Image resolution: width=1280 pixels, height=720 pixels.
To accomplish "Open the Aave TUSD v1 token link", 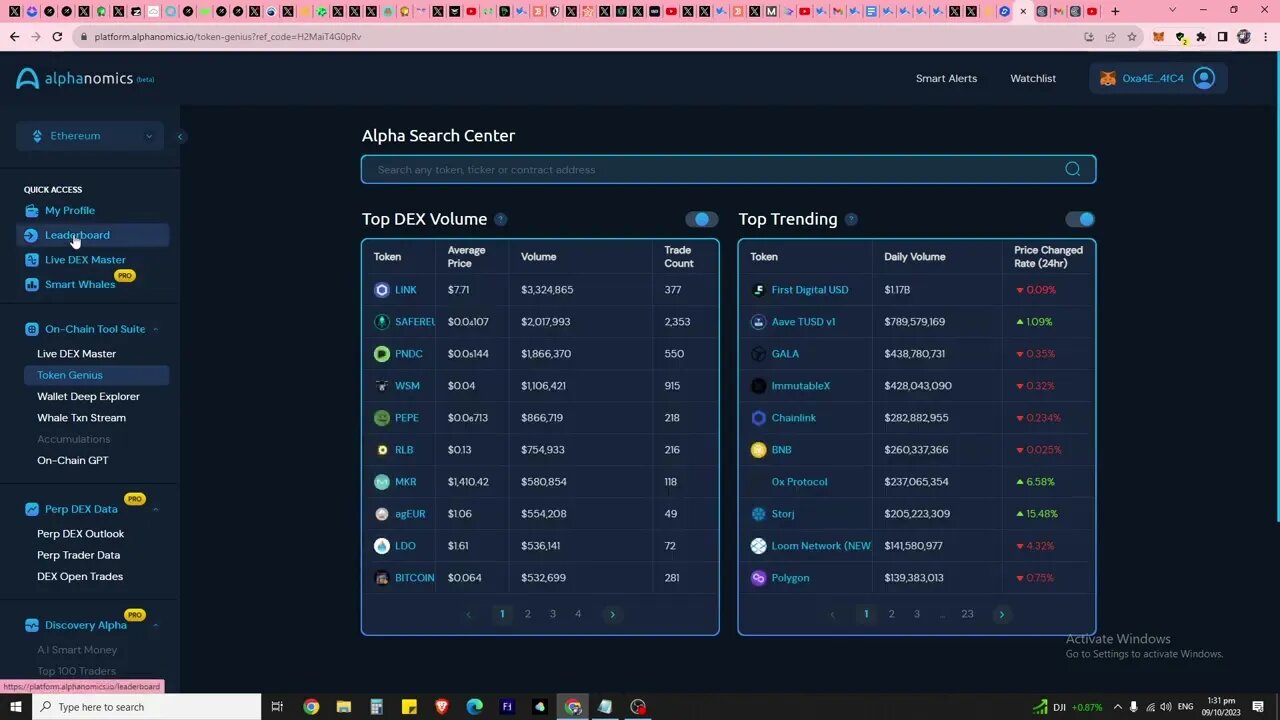I will coord(803,322).
